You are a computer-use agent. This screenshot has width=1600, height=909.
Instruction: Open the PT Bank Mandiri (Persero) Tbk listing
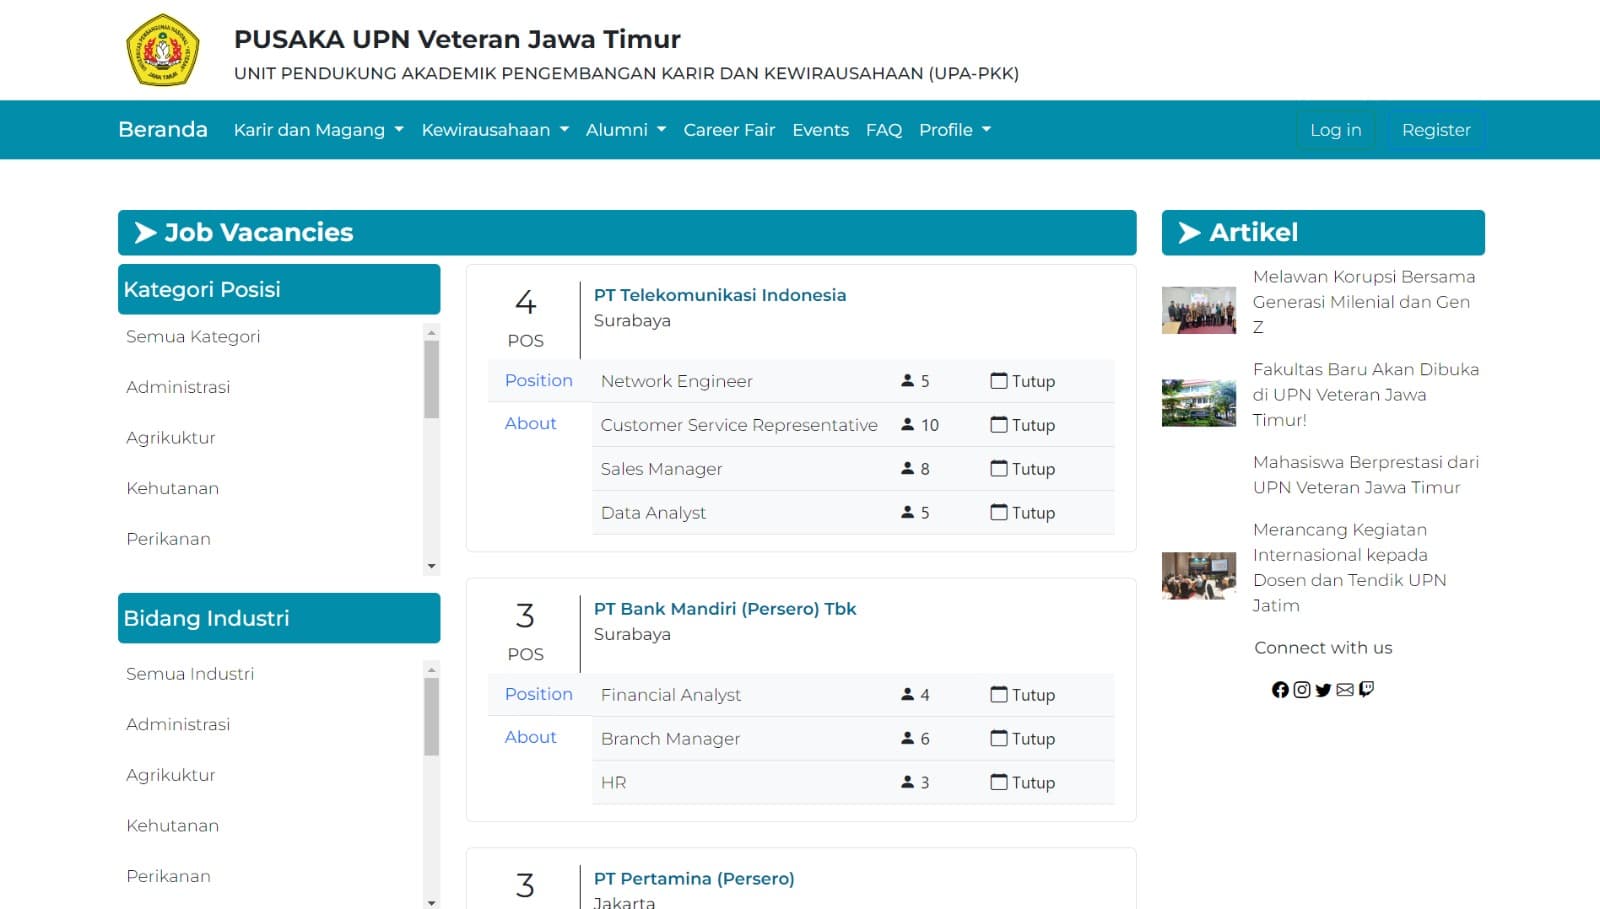point(726,608)
